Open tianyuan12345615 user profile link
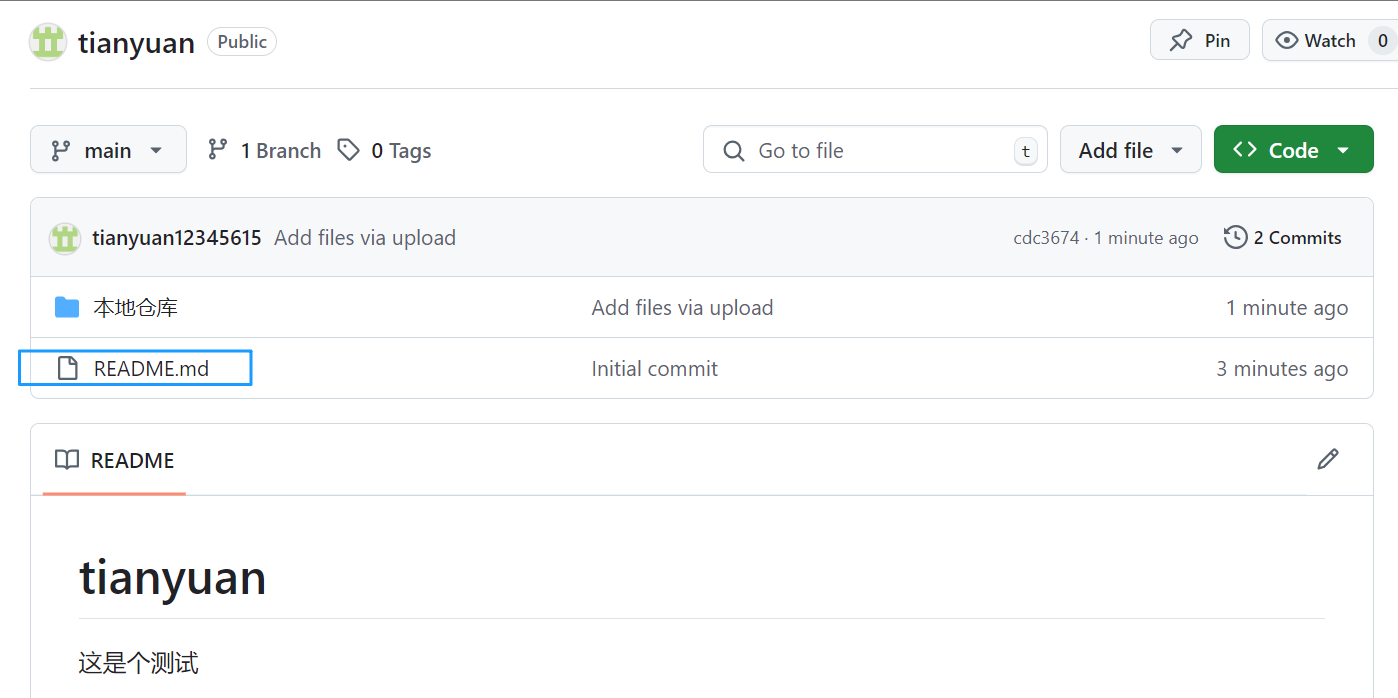 [177, 238]
